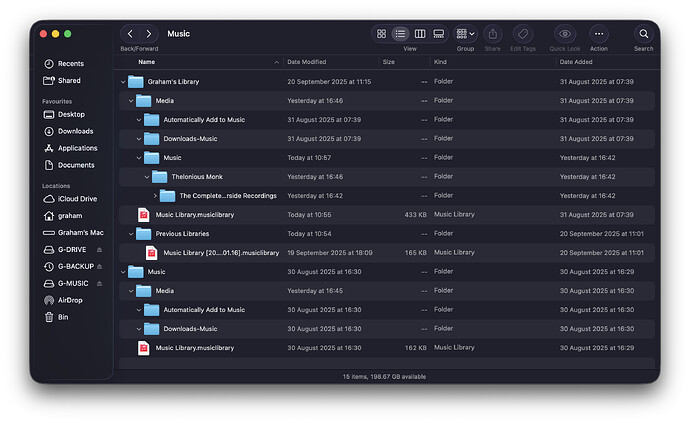This screenshot has height=423, width=690.
Task: Eject the G-MUSIC volume
Action: point(99,283)
